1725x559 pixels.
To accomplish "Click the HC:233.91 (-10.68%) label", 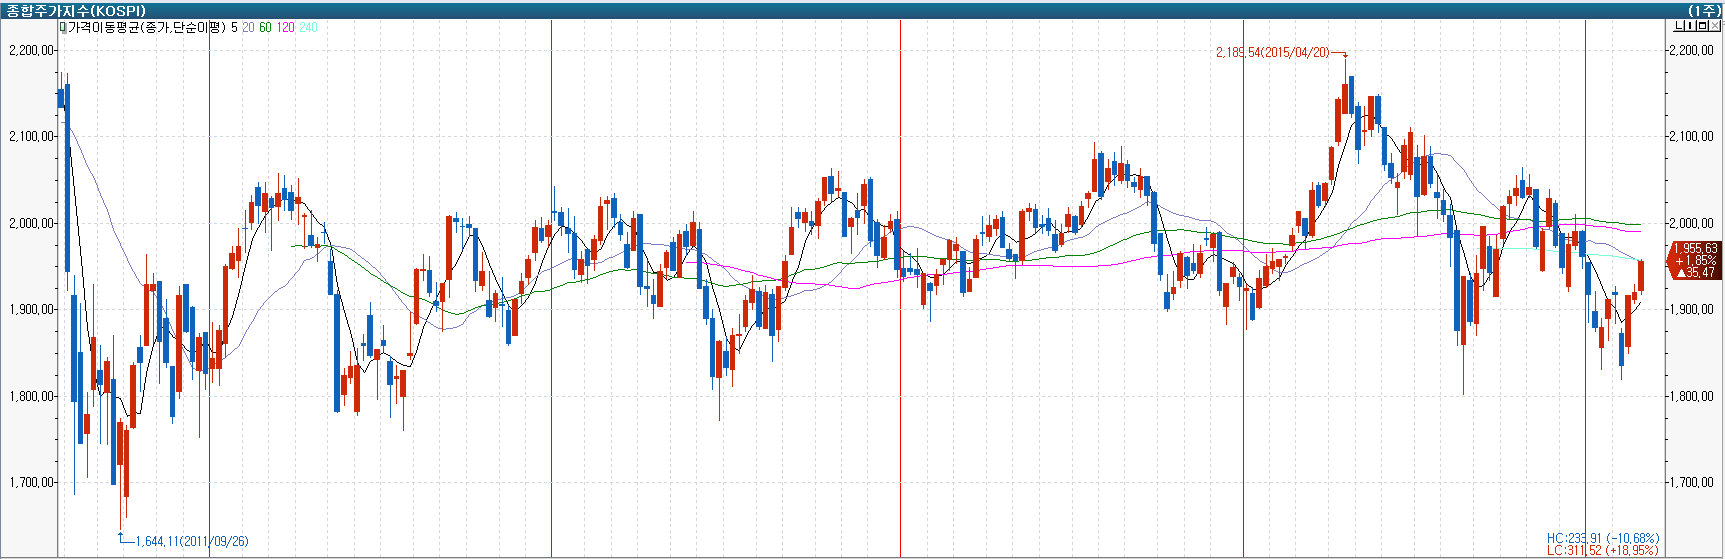I will [x=1602, y=538].
